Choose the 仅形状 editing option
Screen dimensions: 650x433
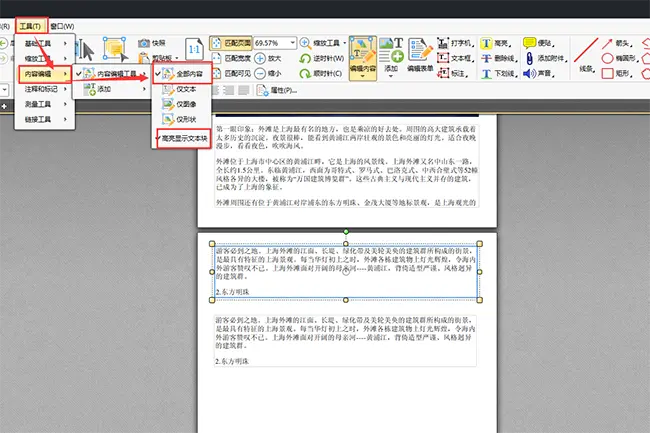(182, 119)
